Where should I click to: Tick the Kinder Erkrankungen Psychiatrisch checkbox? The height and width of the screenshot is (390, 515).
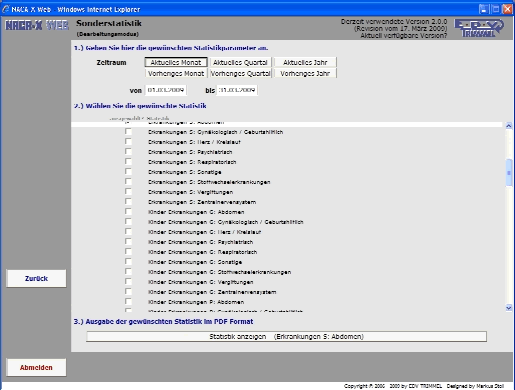(x=128, y=242)
